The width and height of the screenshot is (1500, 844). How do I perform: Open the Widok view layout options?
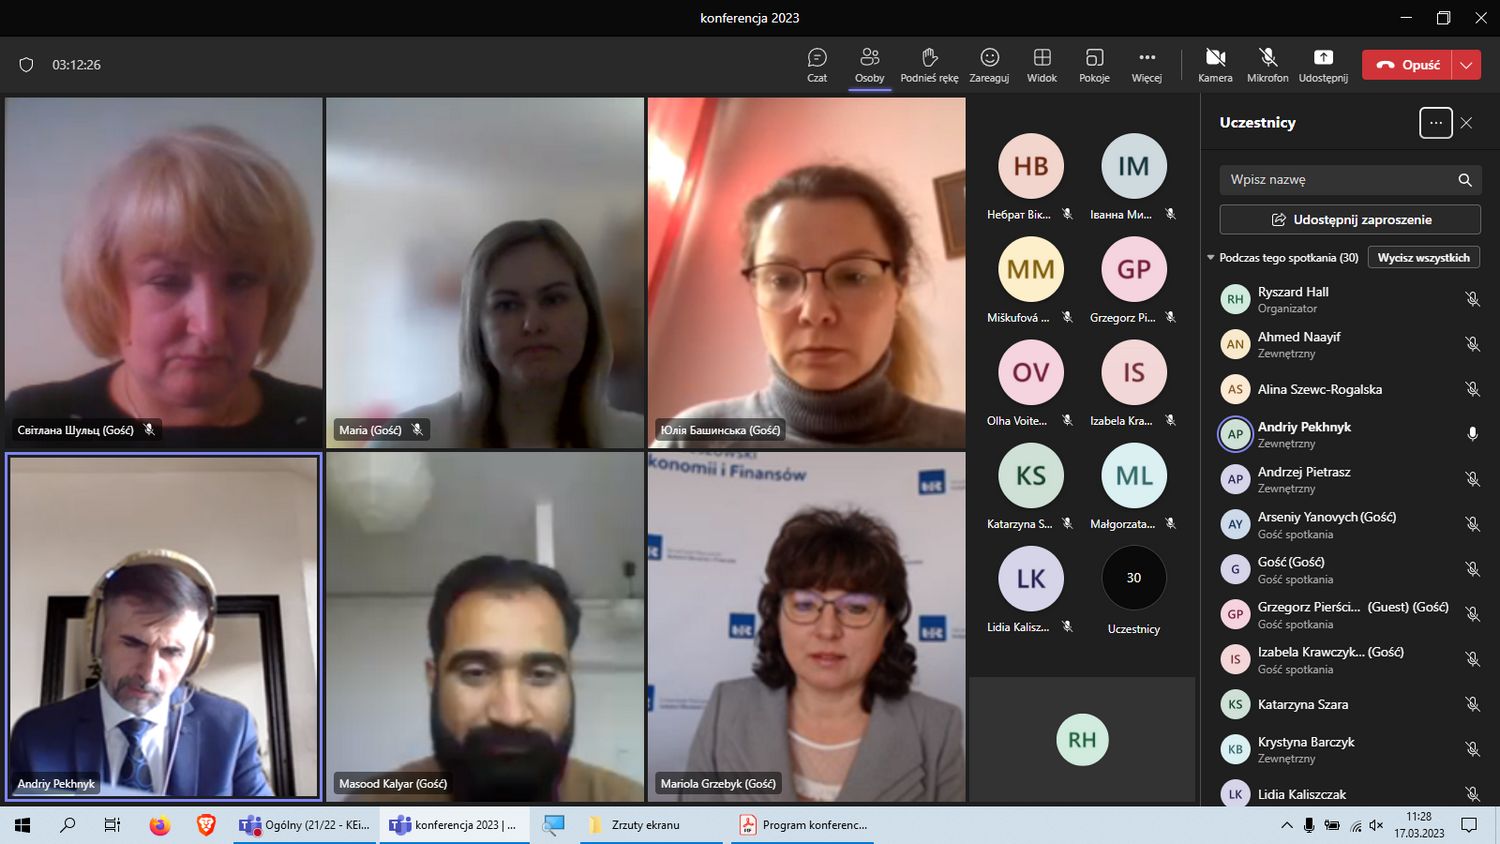[1041, 64]
